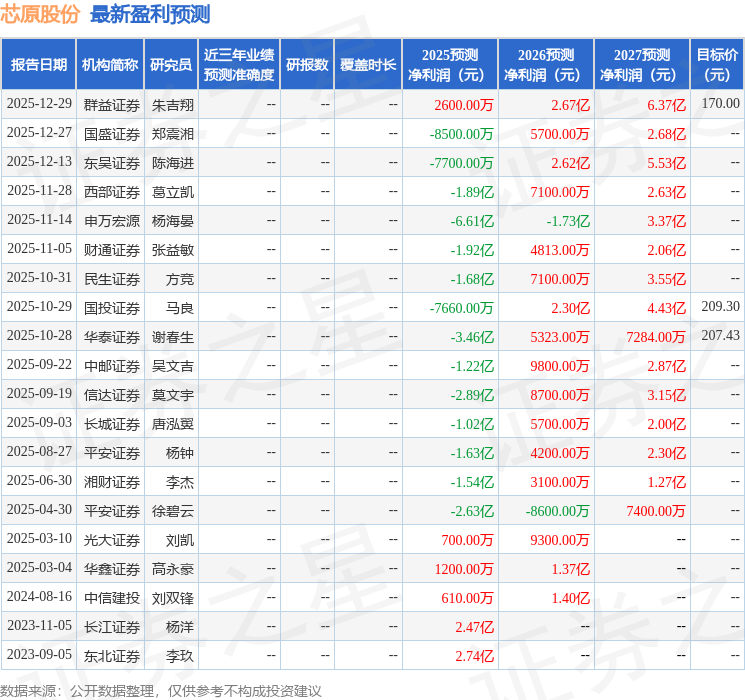Select the 207.43 target price cell

720,336
